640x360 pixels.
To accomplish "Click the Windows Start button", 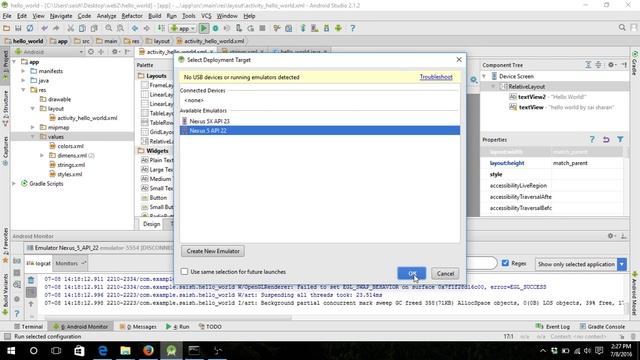I will pyautogui.click(x=11, y=350).
